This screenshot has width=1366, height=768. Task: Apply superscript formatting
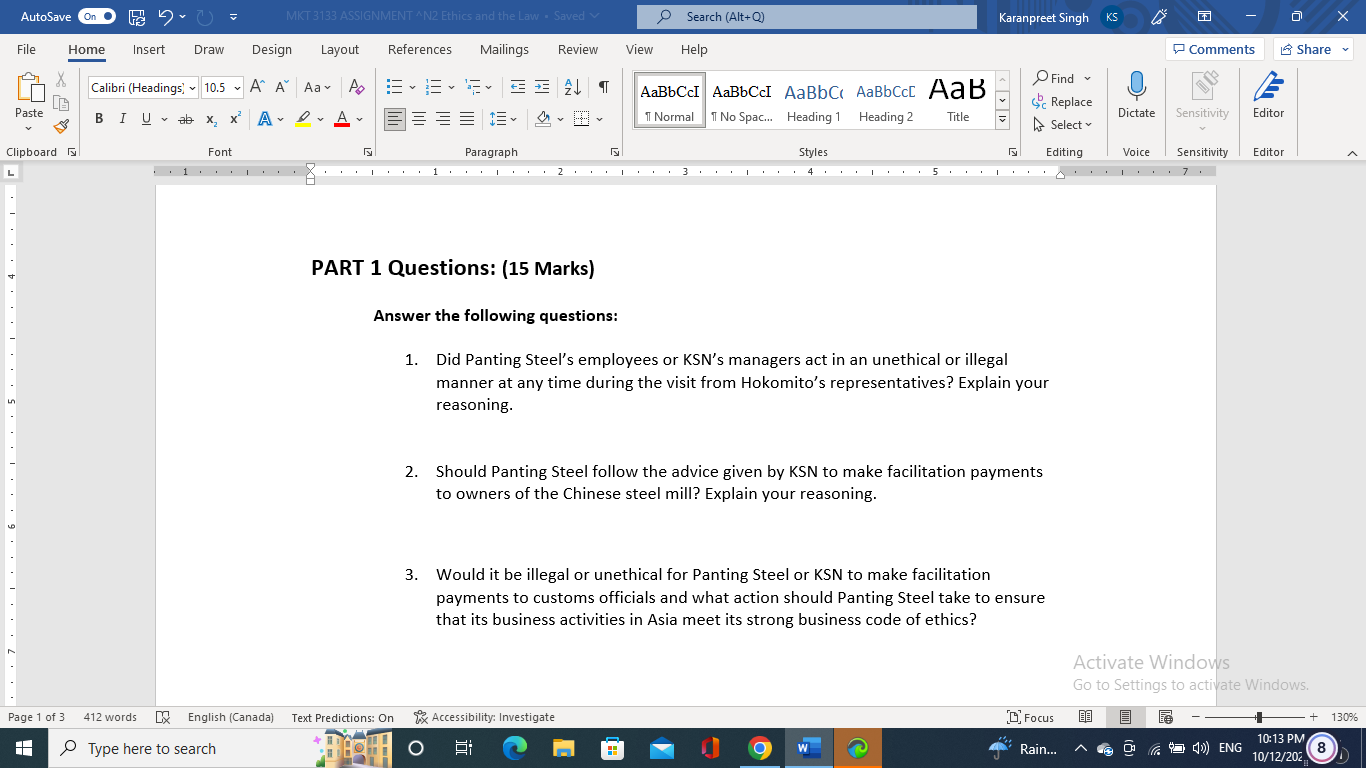[x=235, y=119]
